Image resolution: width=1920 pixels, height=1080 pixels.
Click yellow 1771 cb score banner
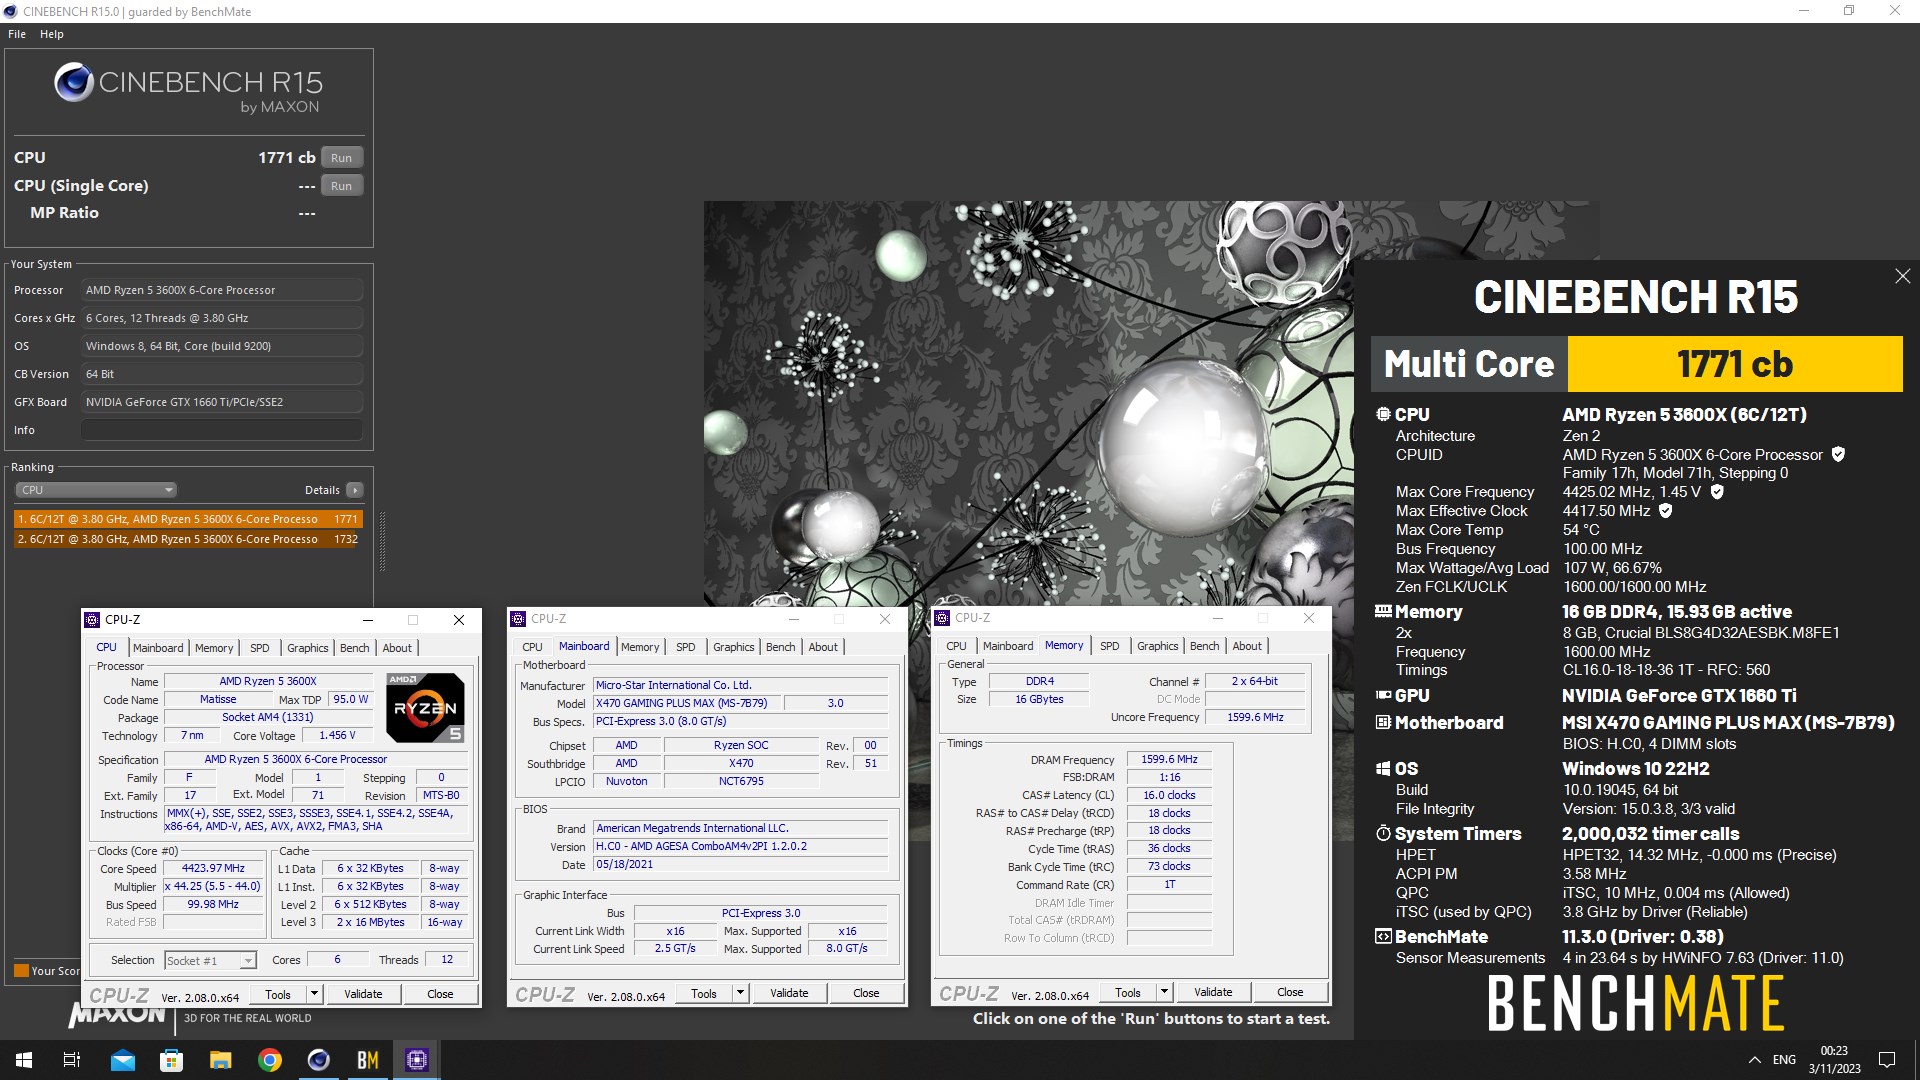(x=1734, y=364)
